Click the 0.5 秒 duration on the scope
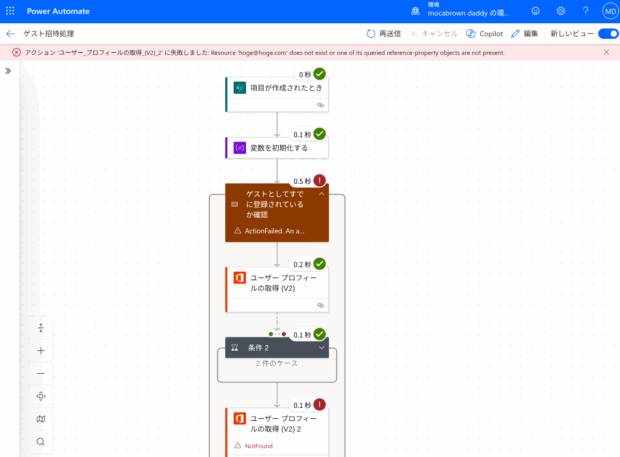Image resolution: width=620 pixels, height=457 pixels. [x=302, y=181]
